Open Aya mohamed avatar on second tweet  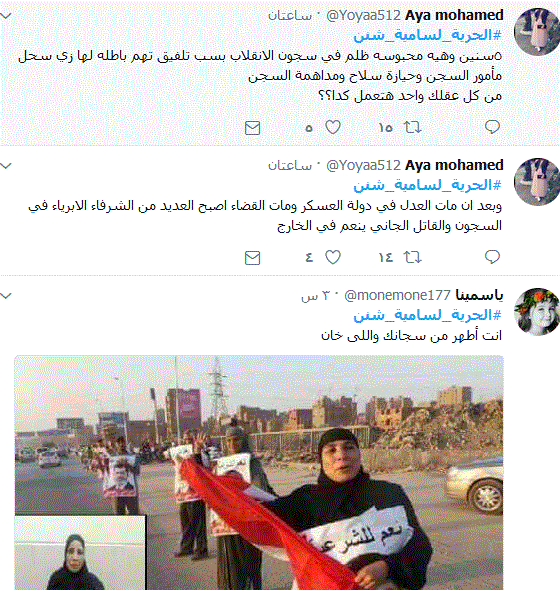pyautogui.click(x=537, y=182)
